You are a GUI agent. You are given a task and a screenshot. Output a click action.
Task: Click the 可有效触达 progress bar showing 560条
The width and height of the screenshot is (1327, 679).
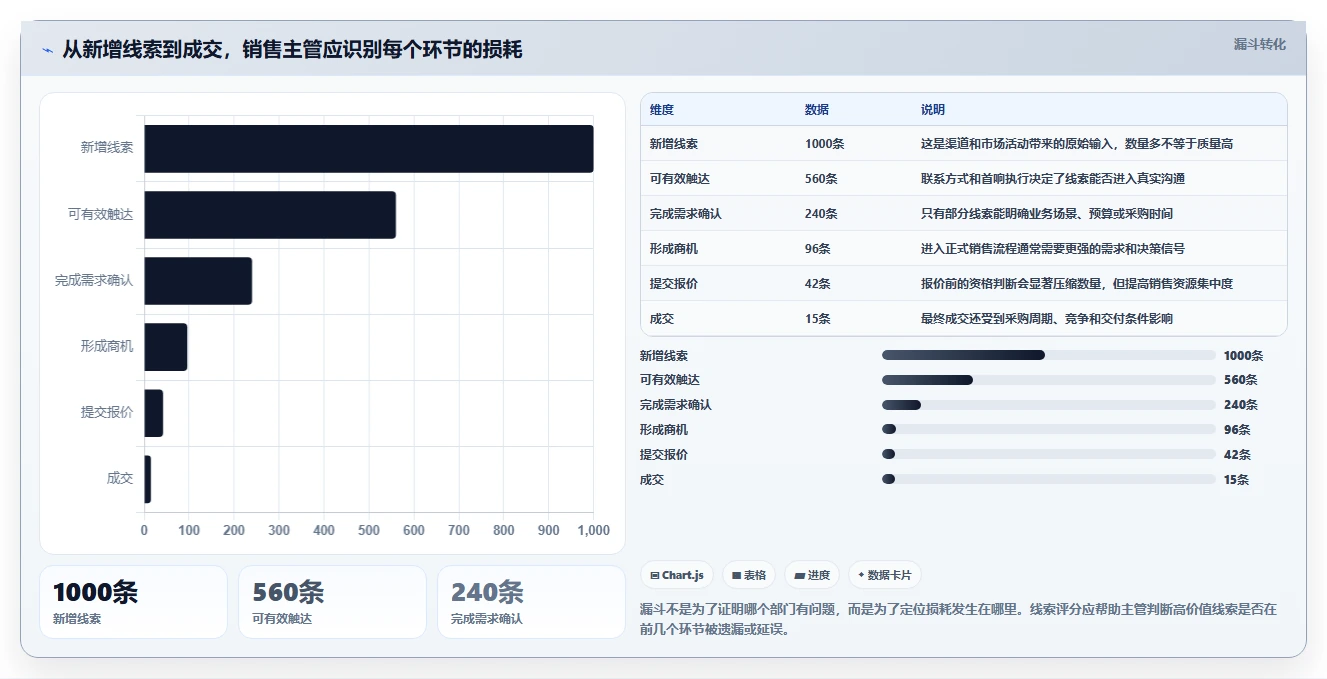[1049, 380]
